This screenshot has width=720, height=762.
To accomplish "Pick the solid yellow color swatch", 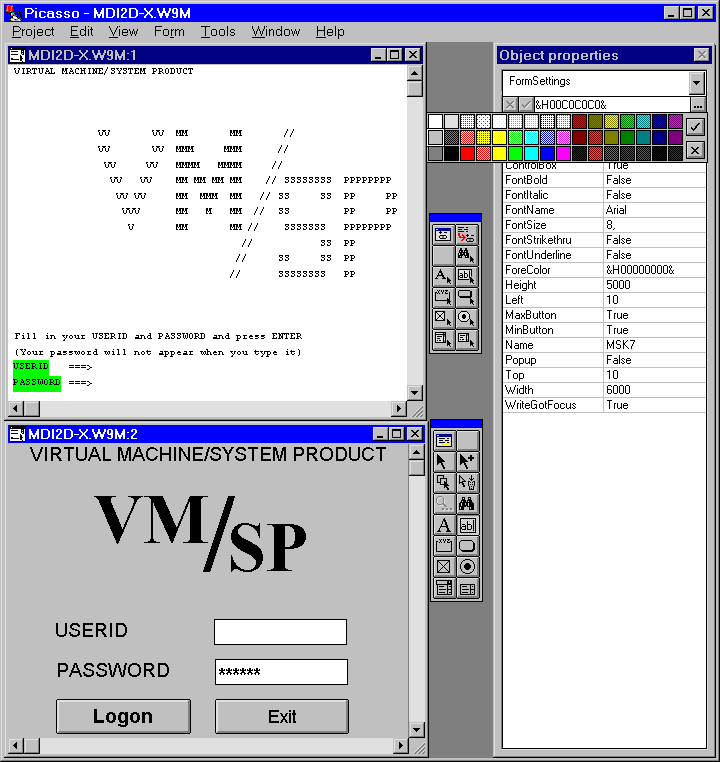I will click(499, 154).
